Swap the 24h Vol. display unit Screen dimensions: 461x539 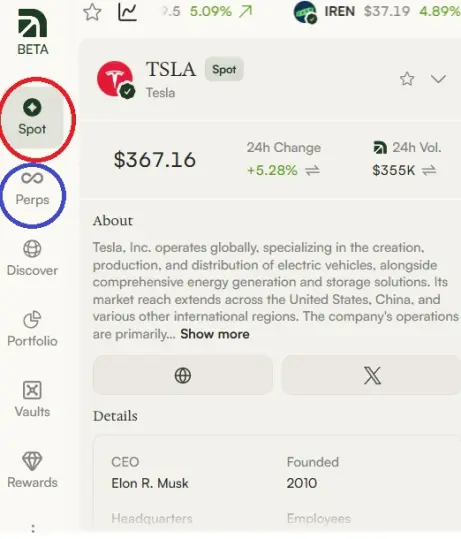point(429,170)
